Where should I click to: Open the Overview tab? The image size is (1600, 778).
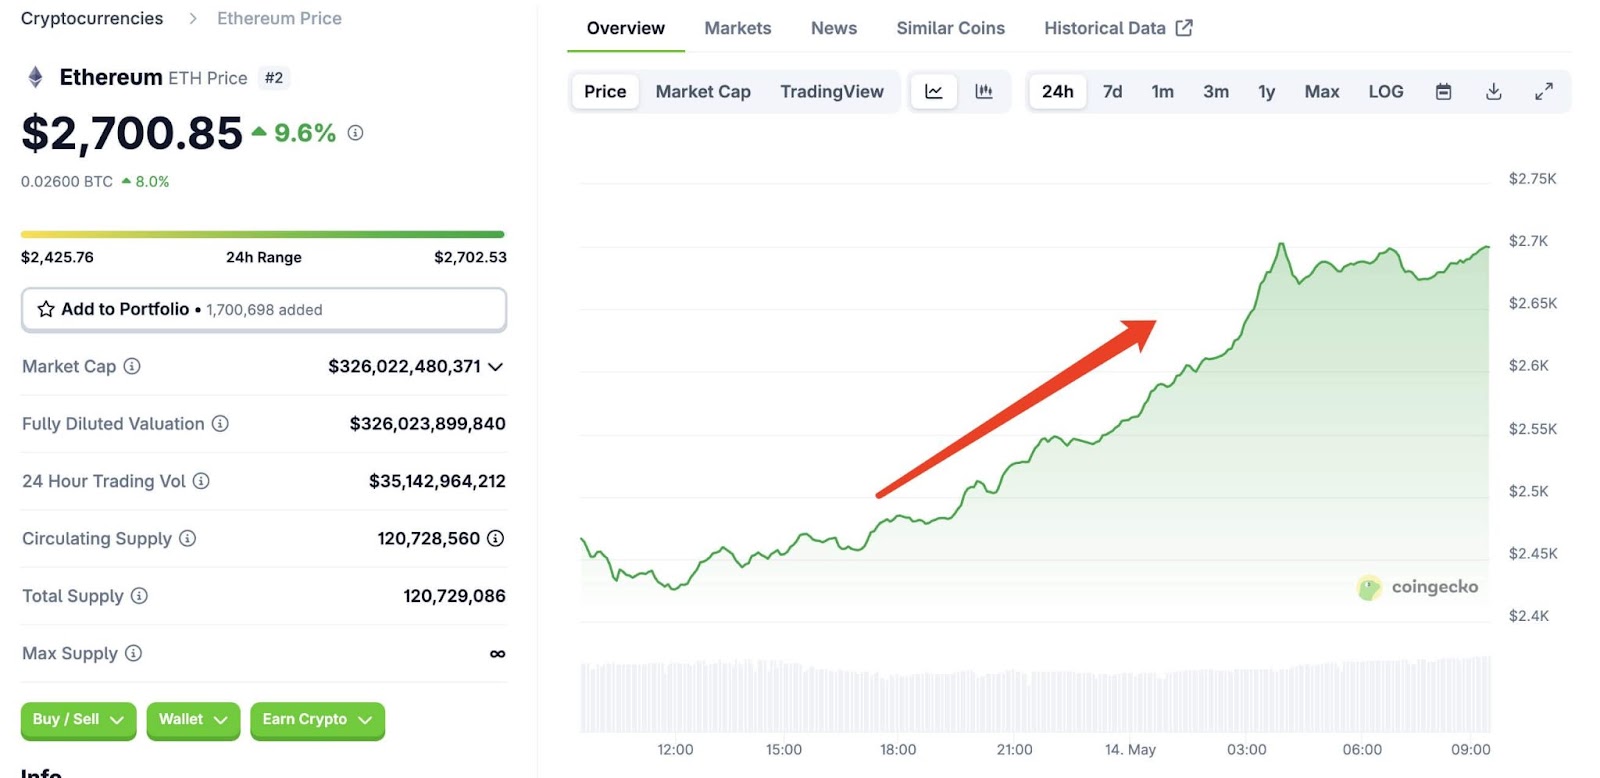[626, 28]
